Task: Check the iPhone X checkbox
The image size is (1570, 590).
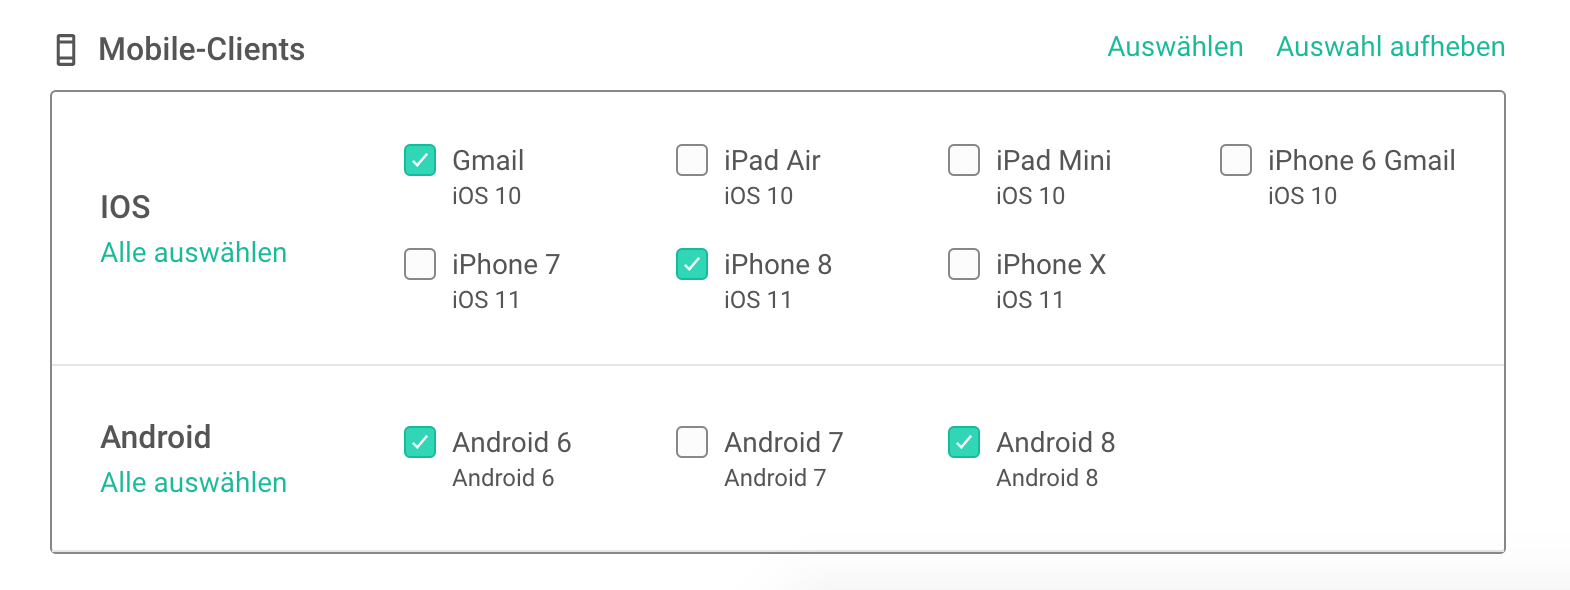Action: point(964,264)
